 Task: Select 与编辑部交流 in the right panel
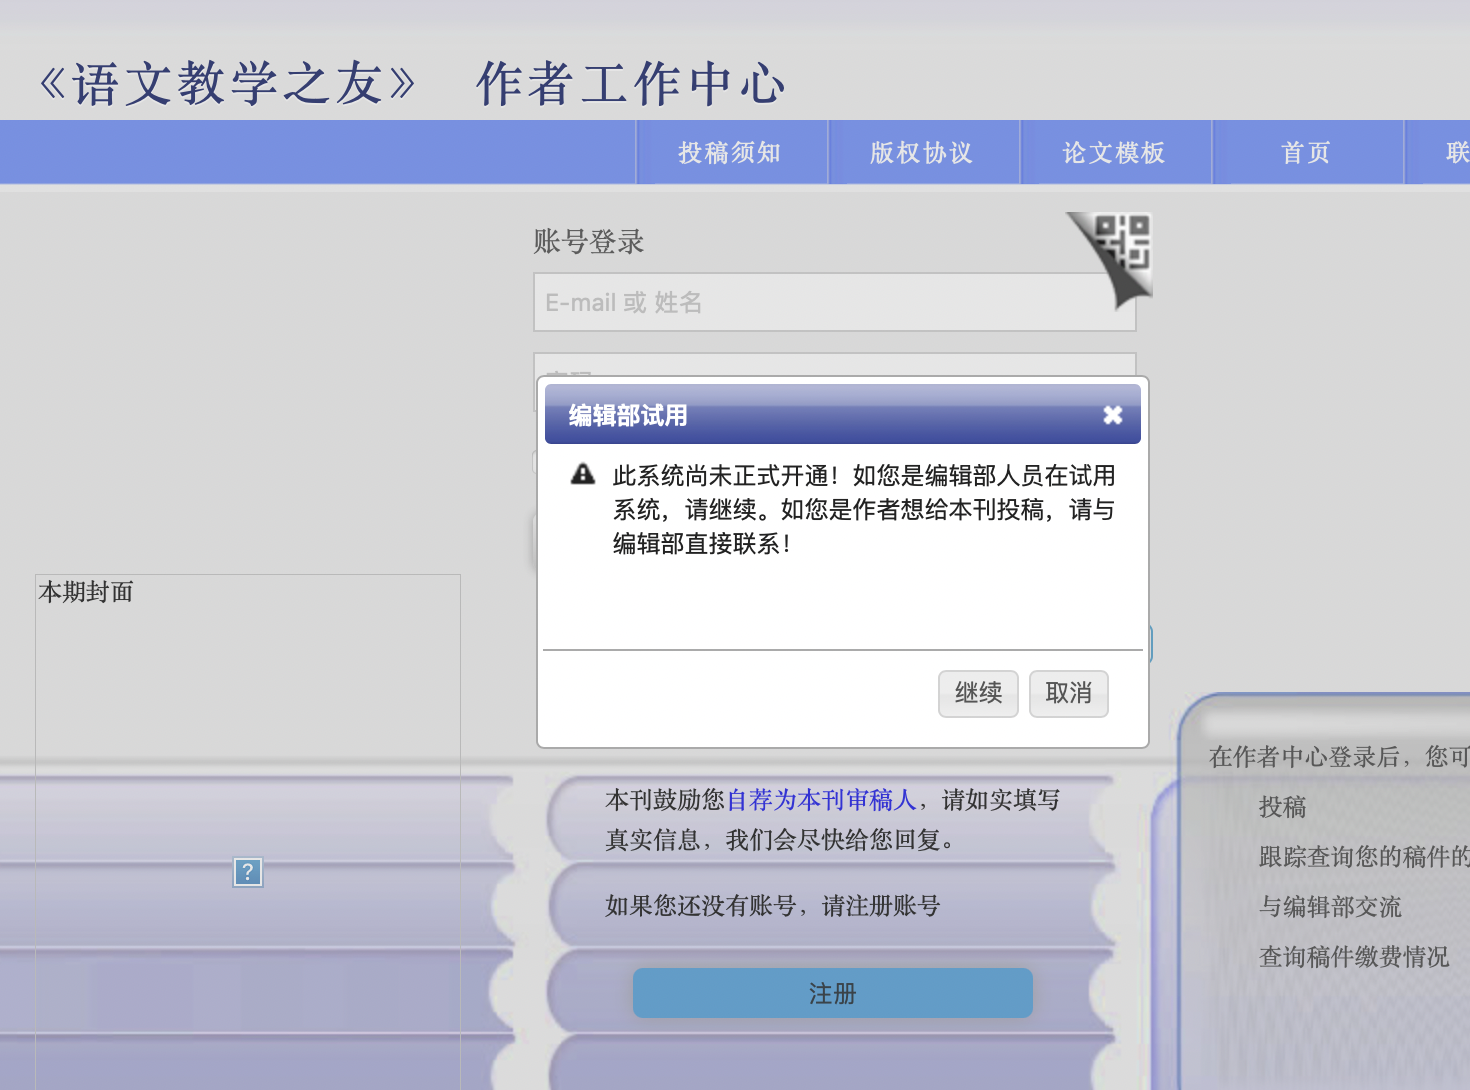pos(1330,907)
